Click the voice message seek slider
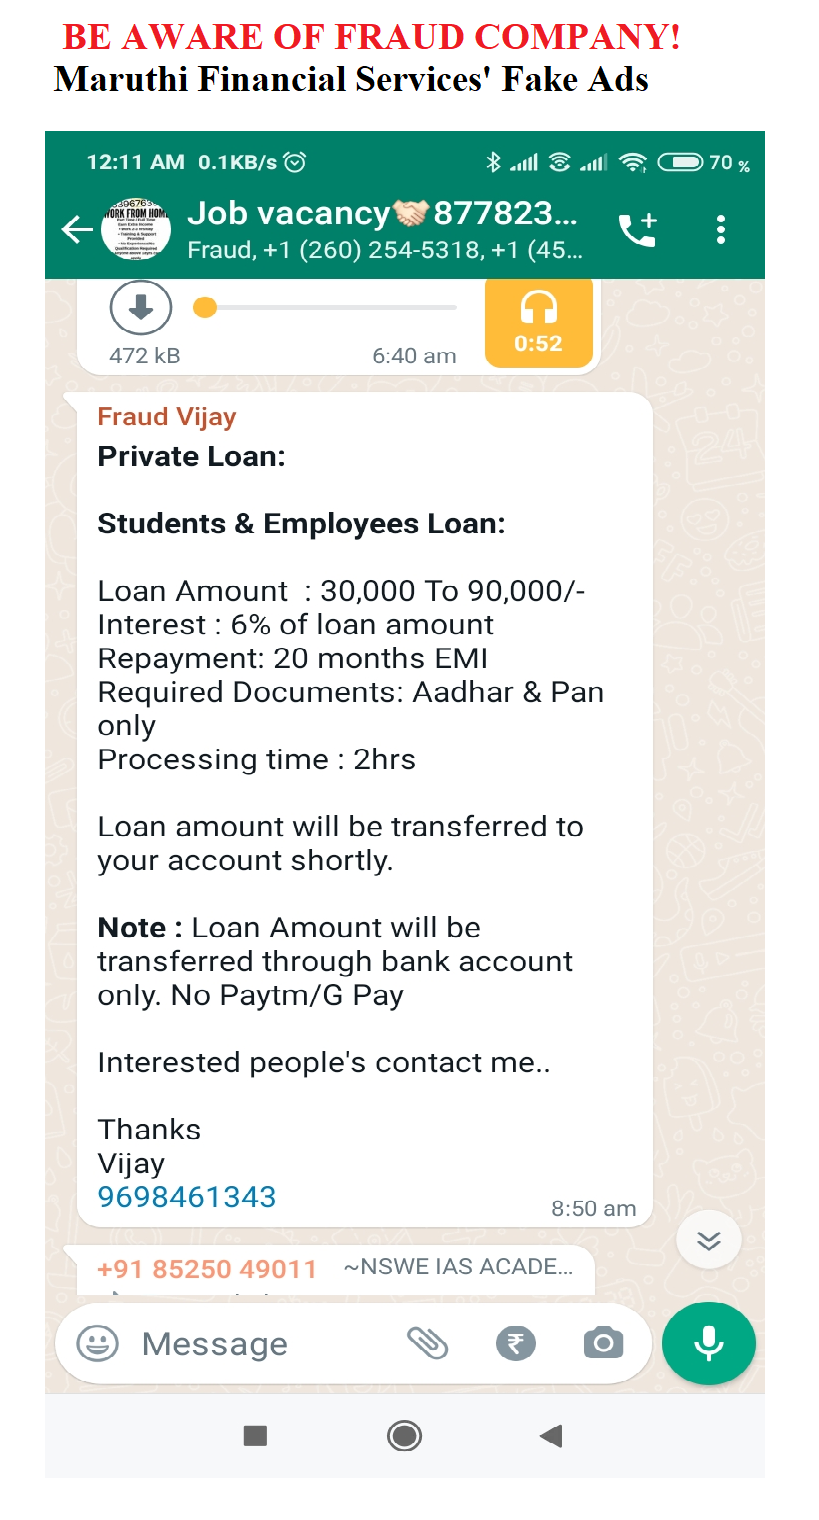The height and width of the screenshot is (1520, 819). point(330,308)
